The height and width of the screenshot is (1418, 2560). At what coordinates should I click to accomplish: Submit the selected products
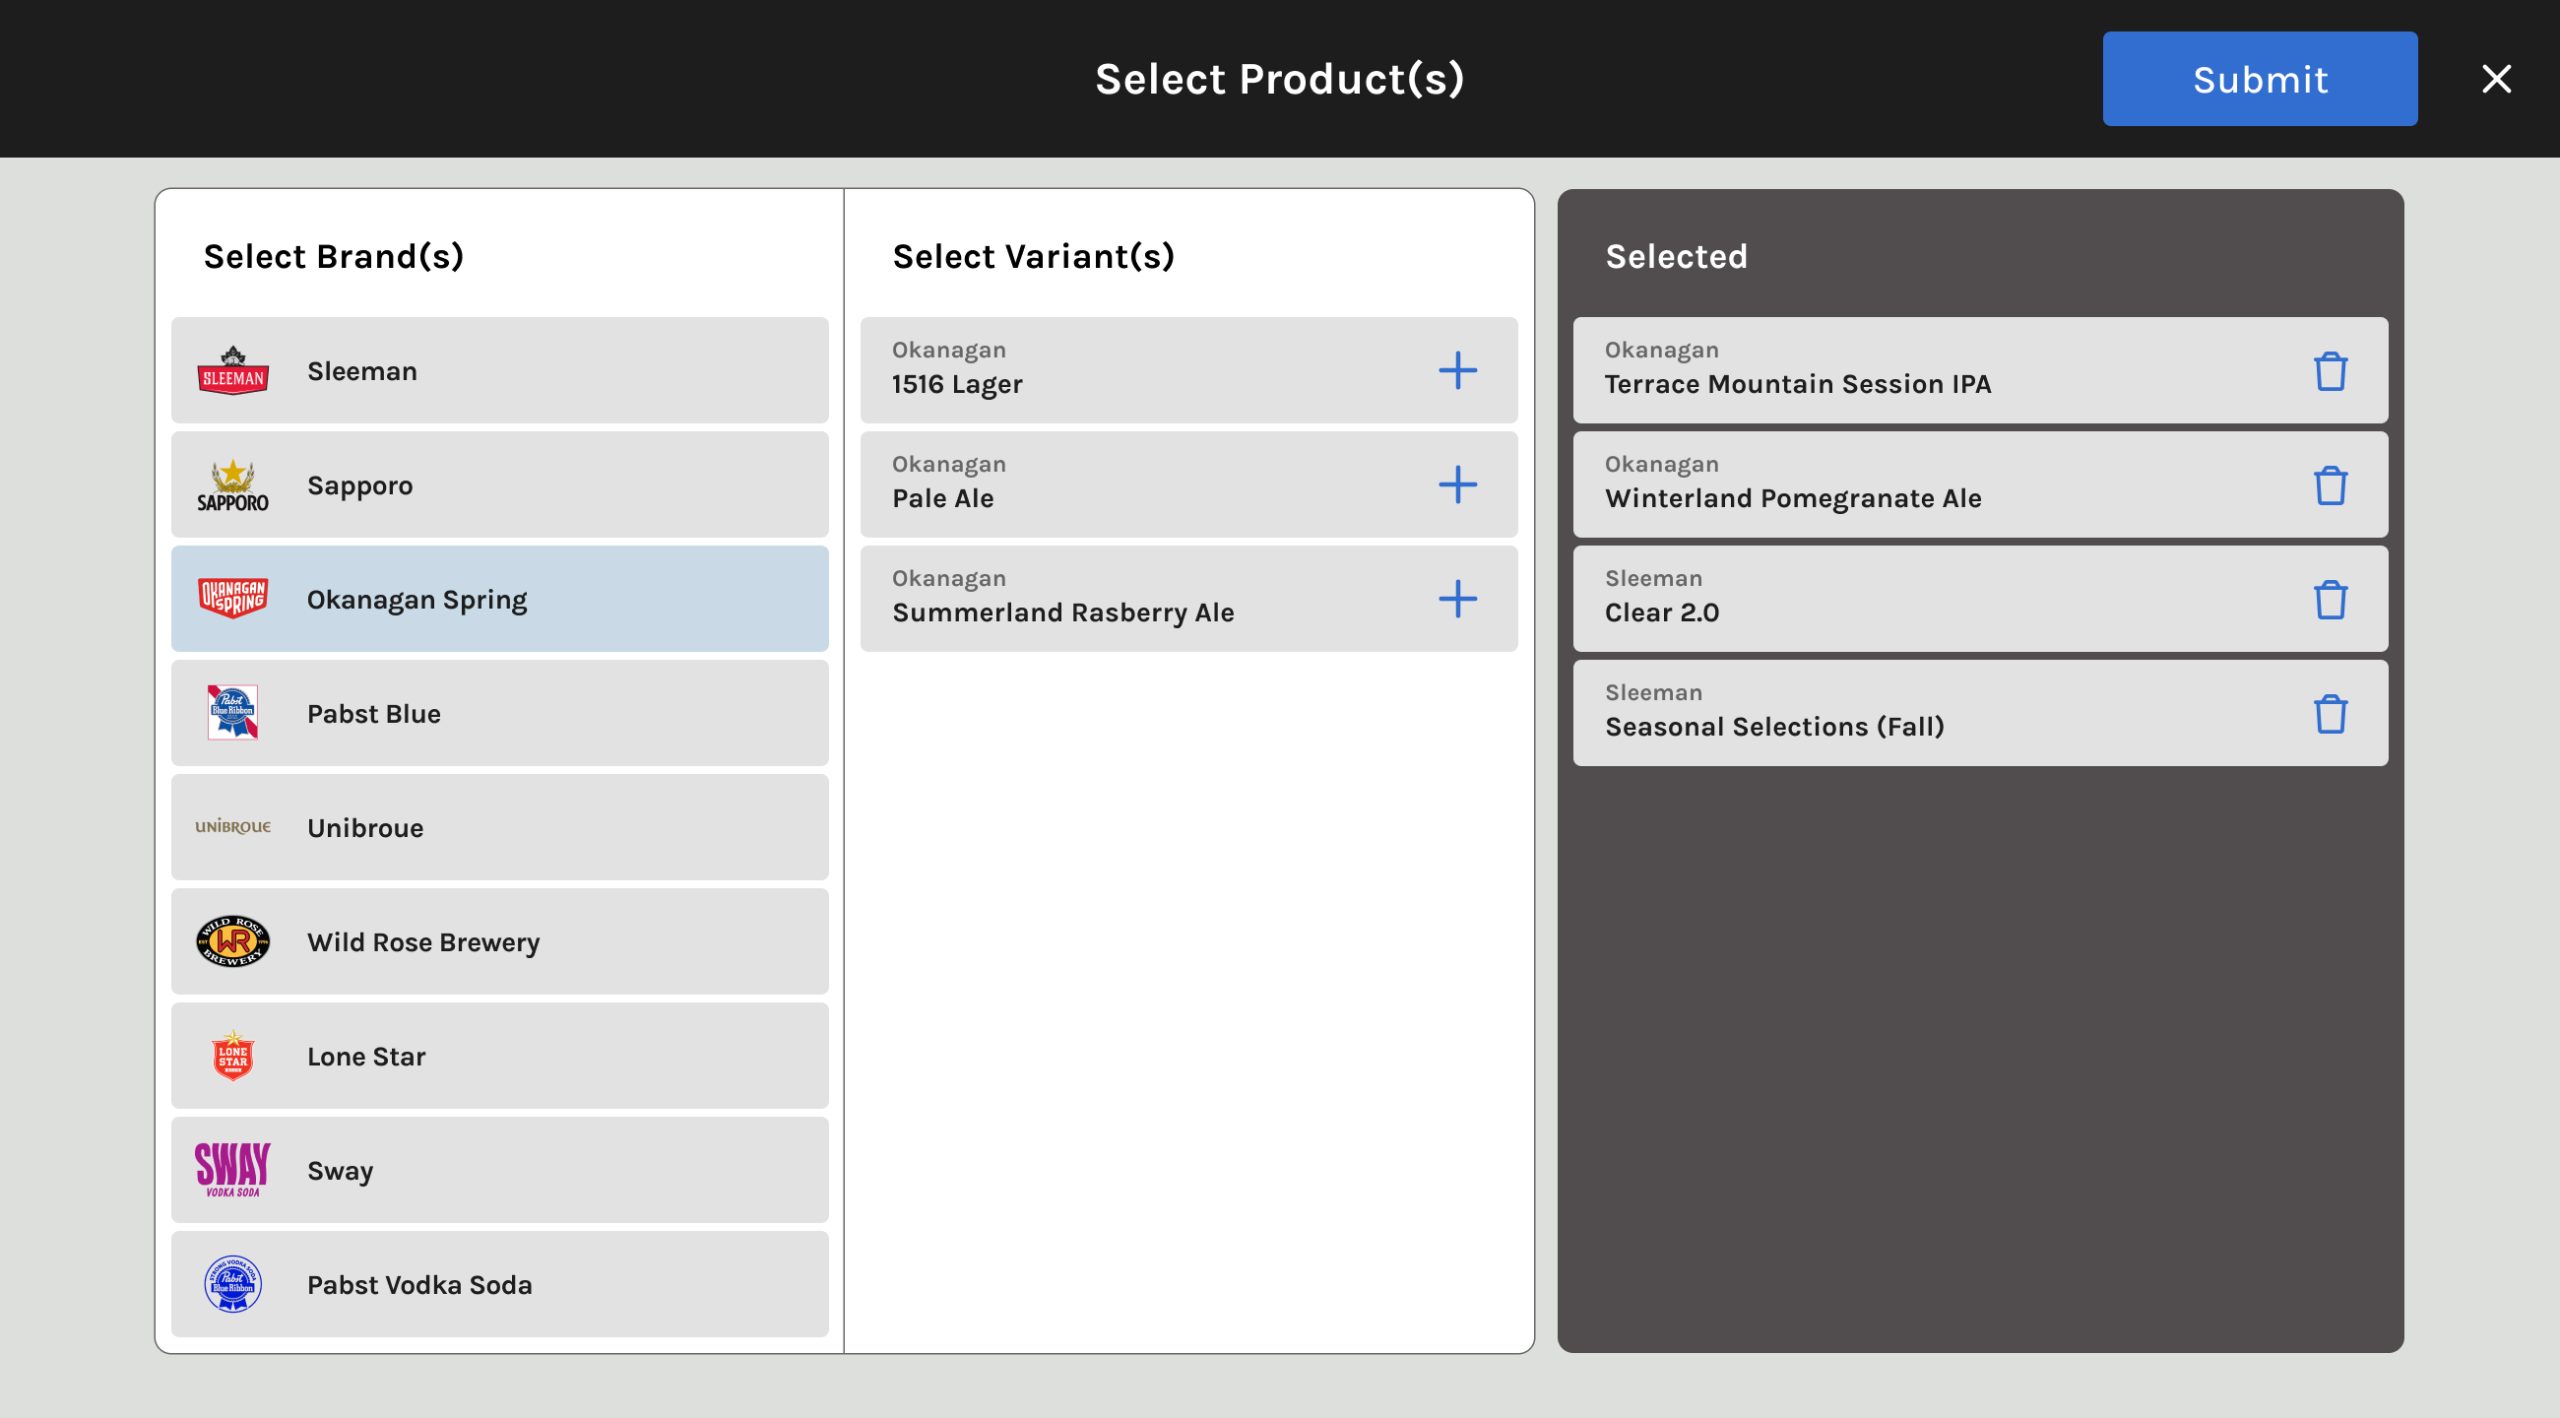[x=2260, y=79]
